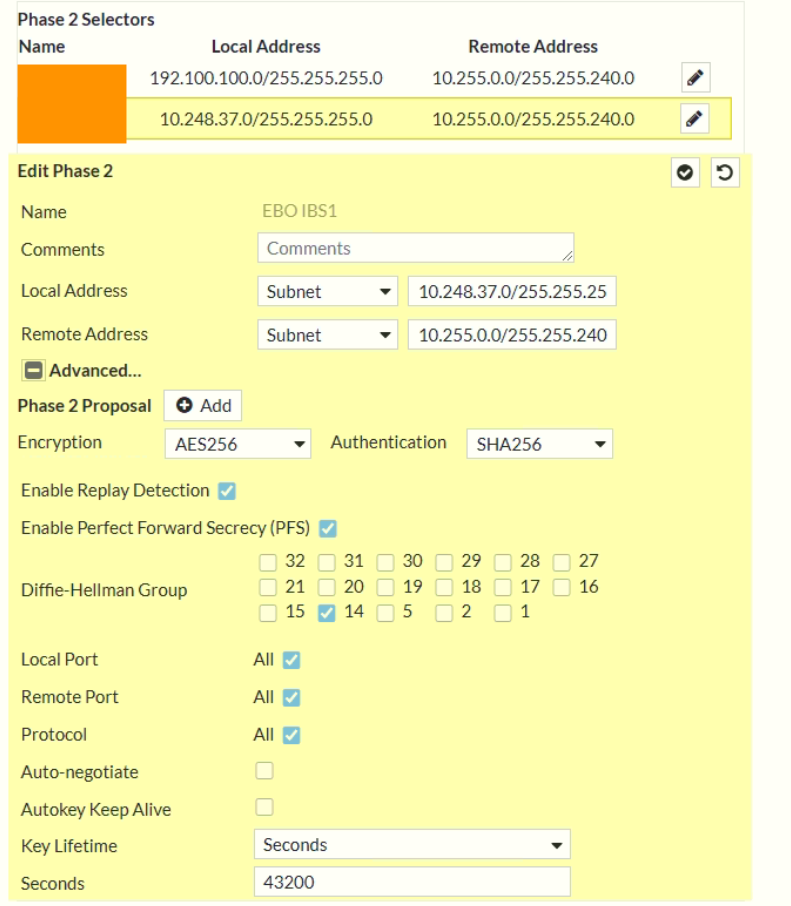Check Diffie-Hellman Group 18
This screenshot has width=791, height=906.
(x=444, y=587)
